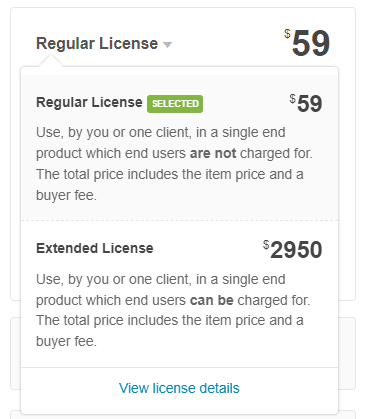Click the $59 price inside Regular option
Image resolution: width=367 pixels, height=419 pixels.
(306, 103)
